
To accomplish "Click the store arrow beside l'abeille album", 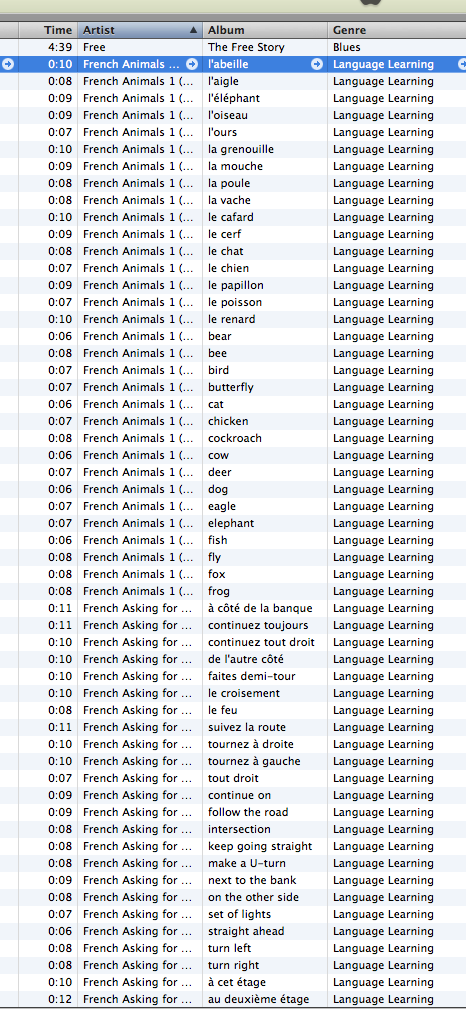I will coord(317,64).
